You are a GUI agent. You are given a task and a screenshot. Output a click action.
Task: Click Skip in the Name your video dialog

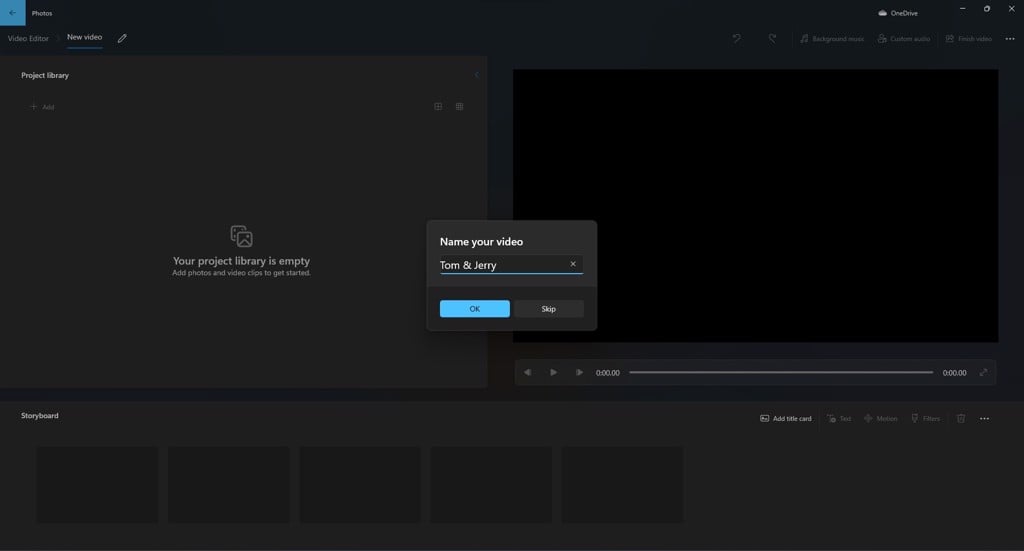point(549,309)
